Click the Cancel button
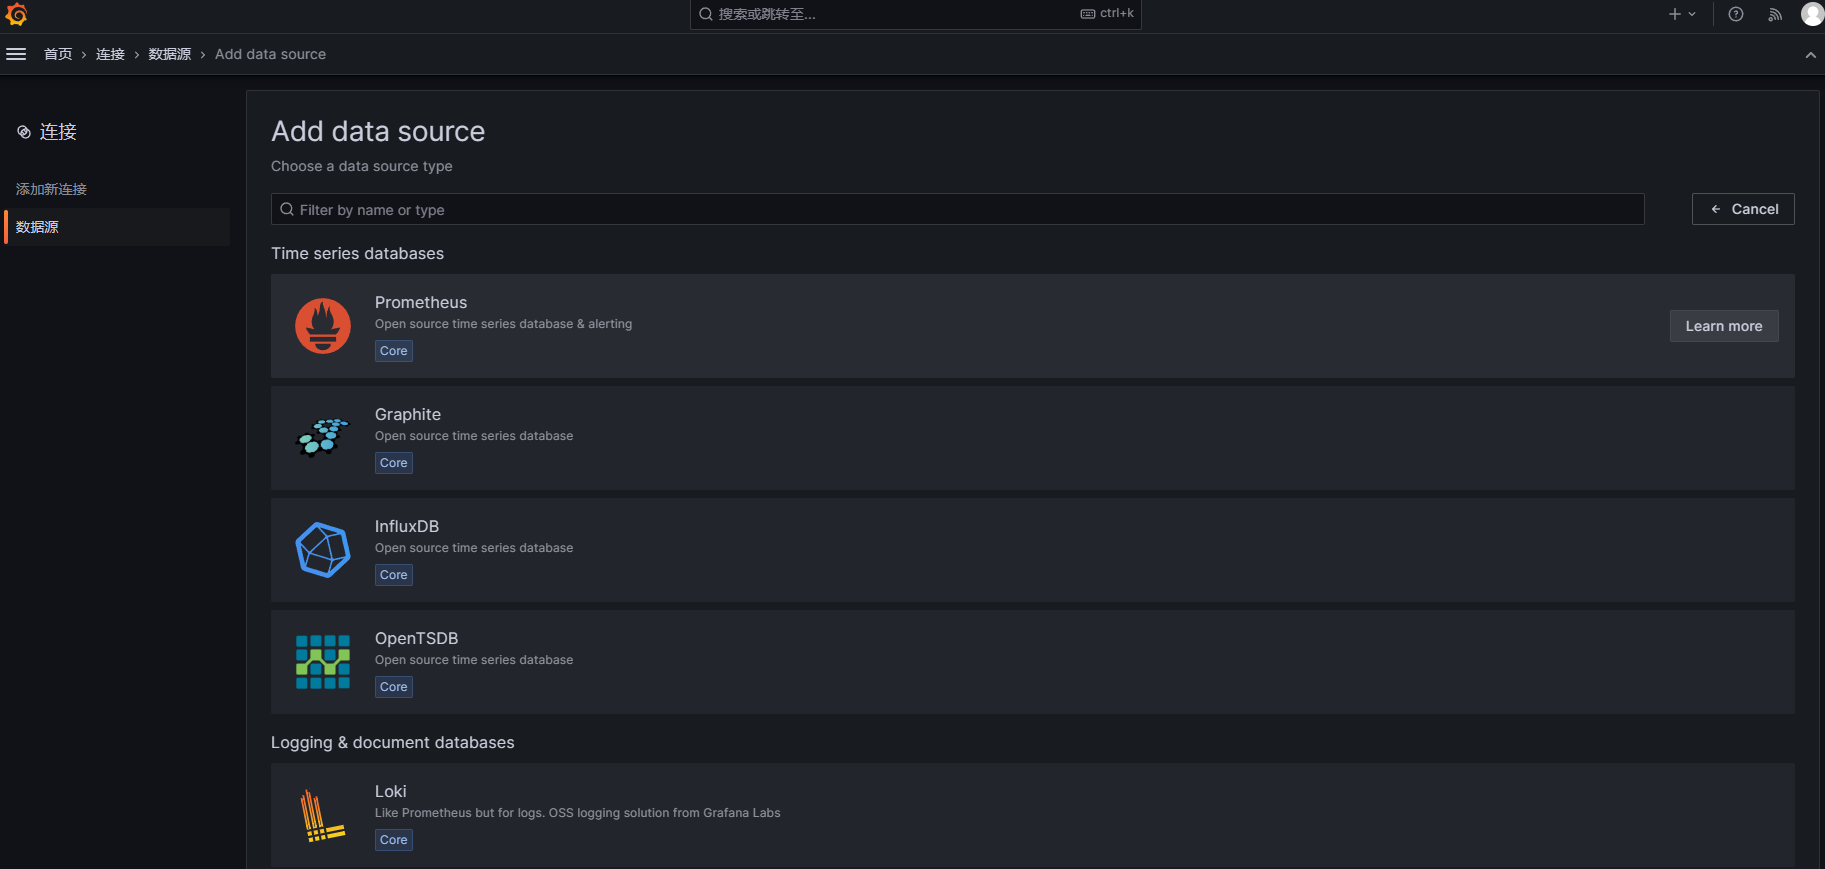This screenshot has height=869, width=1825. click(1743, 209)
